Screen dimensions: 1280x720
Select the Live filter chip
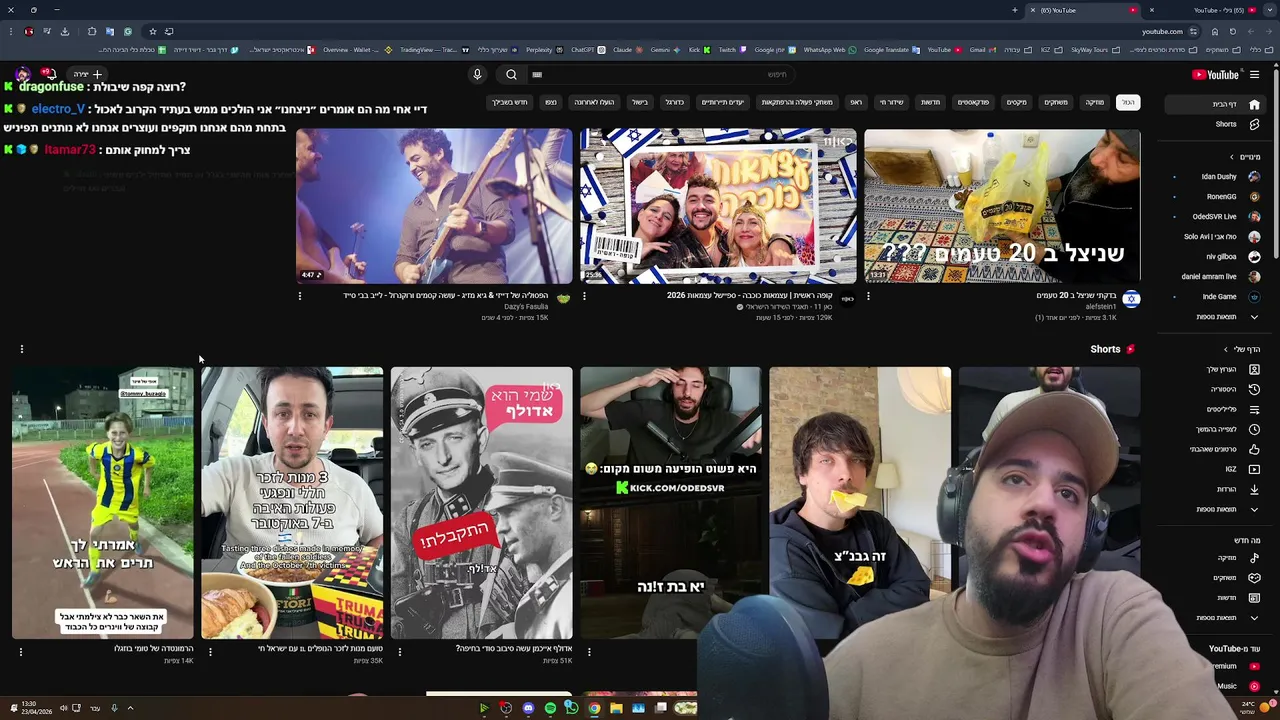(891, 102)
